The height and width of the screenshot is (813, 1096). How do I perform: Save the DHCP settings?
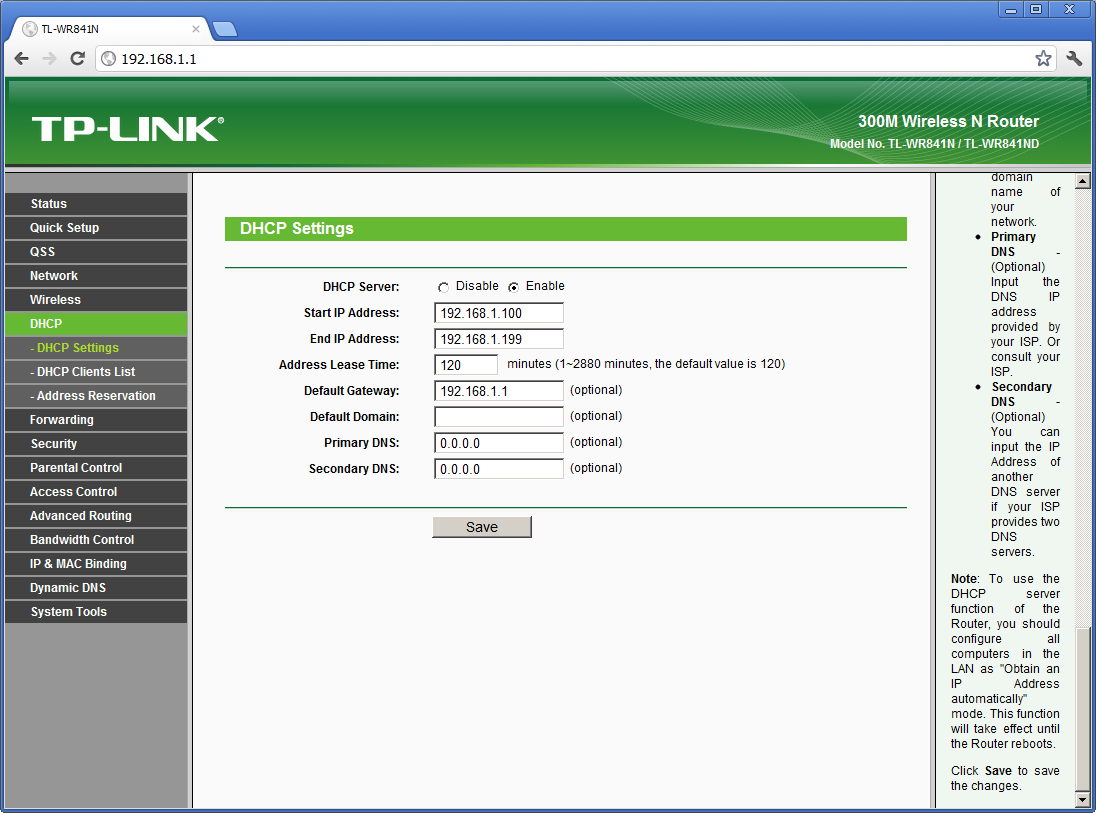(482, 527)
